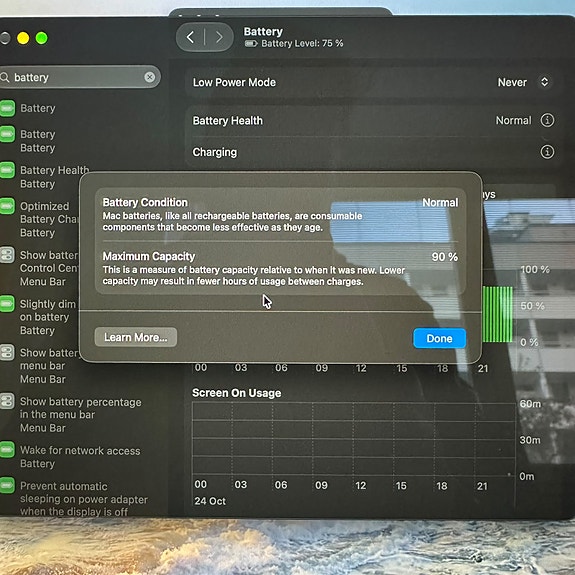Click the Battery Level: 75 % text
Screen dimensions: 575x575
click(x=302, y=44)
